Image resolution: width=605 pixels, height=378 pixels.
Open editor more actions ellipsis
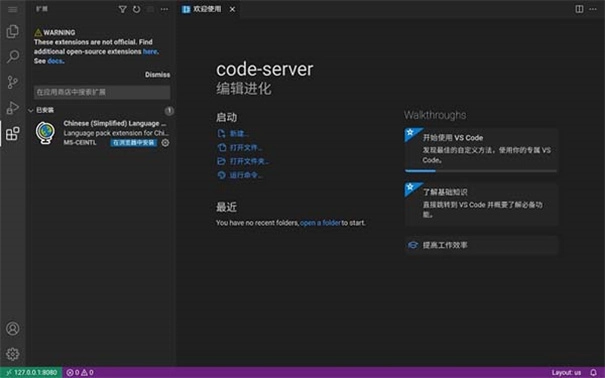tap(593, 9)
